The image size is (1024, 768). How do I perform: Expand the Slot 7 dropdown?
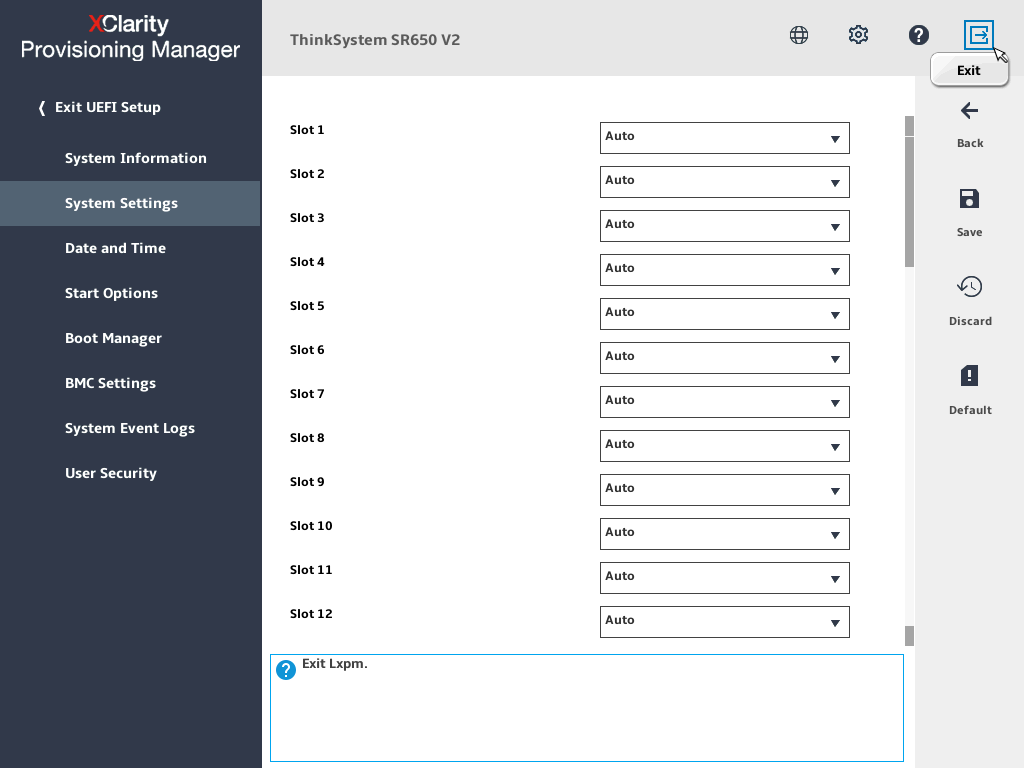click(x=724, y=402)
